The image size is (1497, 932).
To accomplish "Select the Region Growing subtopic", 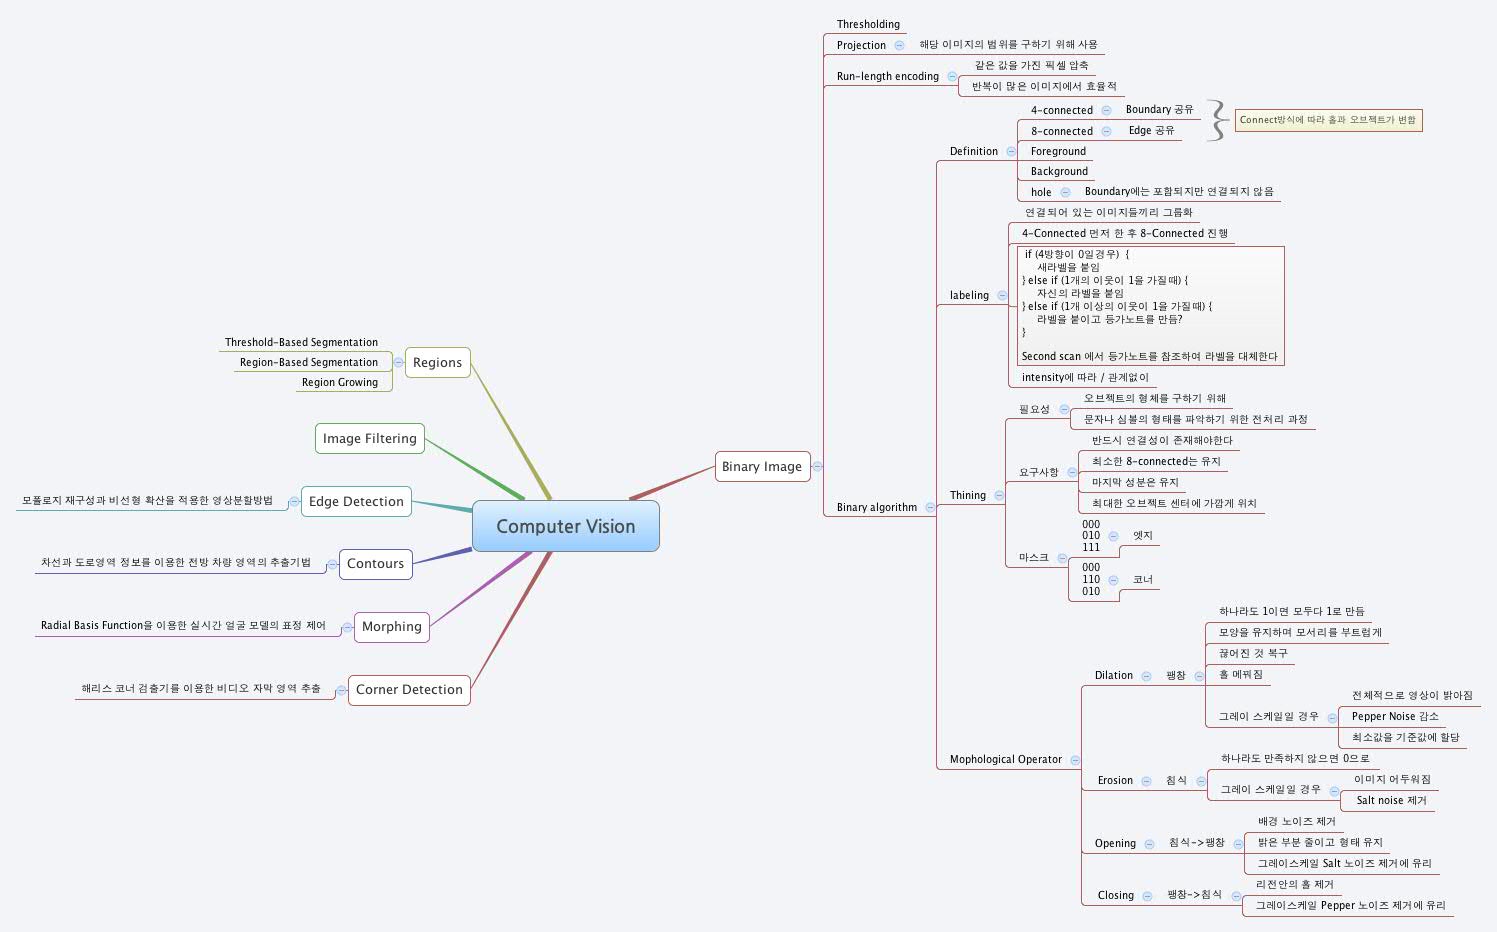I will pyautogui.click(x=340, y=382).
